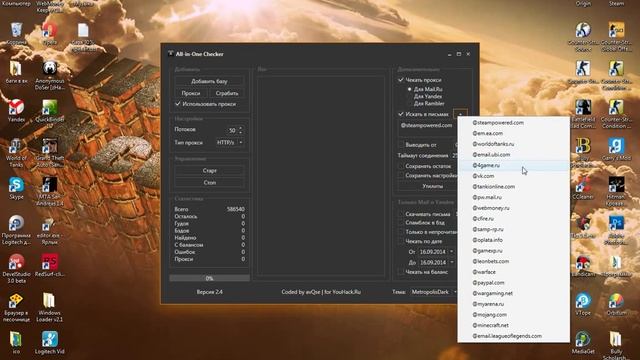Click the 'Добавить базу' button

(x=209, y=81)
